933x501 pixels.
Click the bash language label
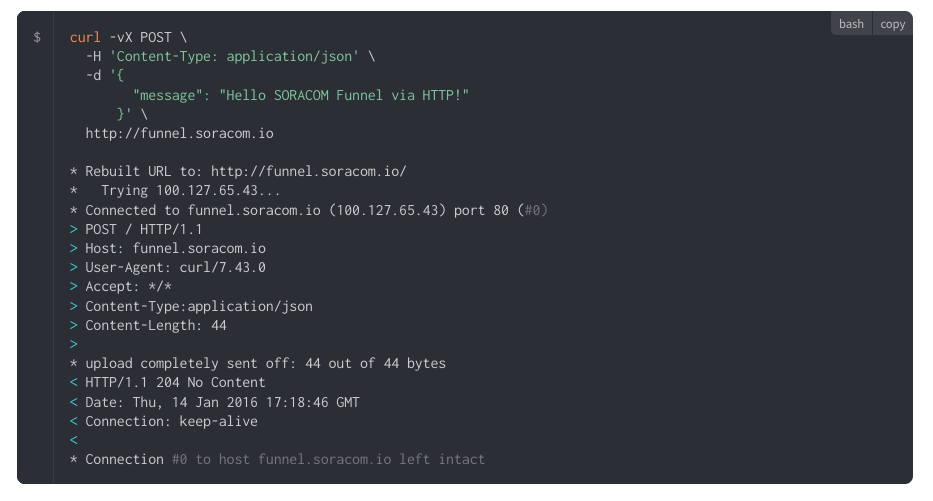[851, 24]
